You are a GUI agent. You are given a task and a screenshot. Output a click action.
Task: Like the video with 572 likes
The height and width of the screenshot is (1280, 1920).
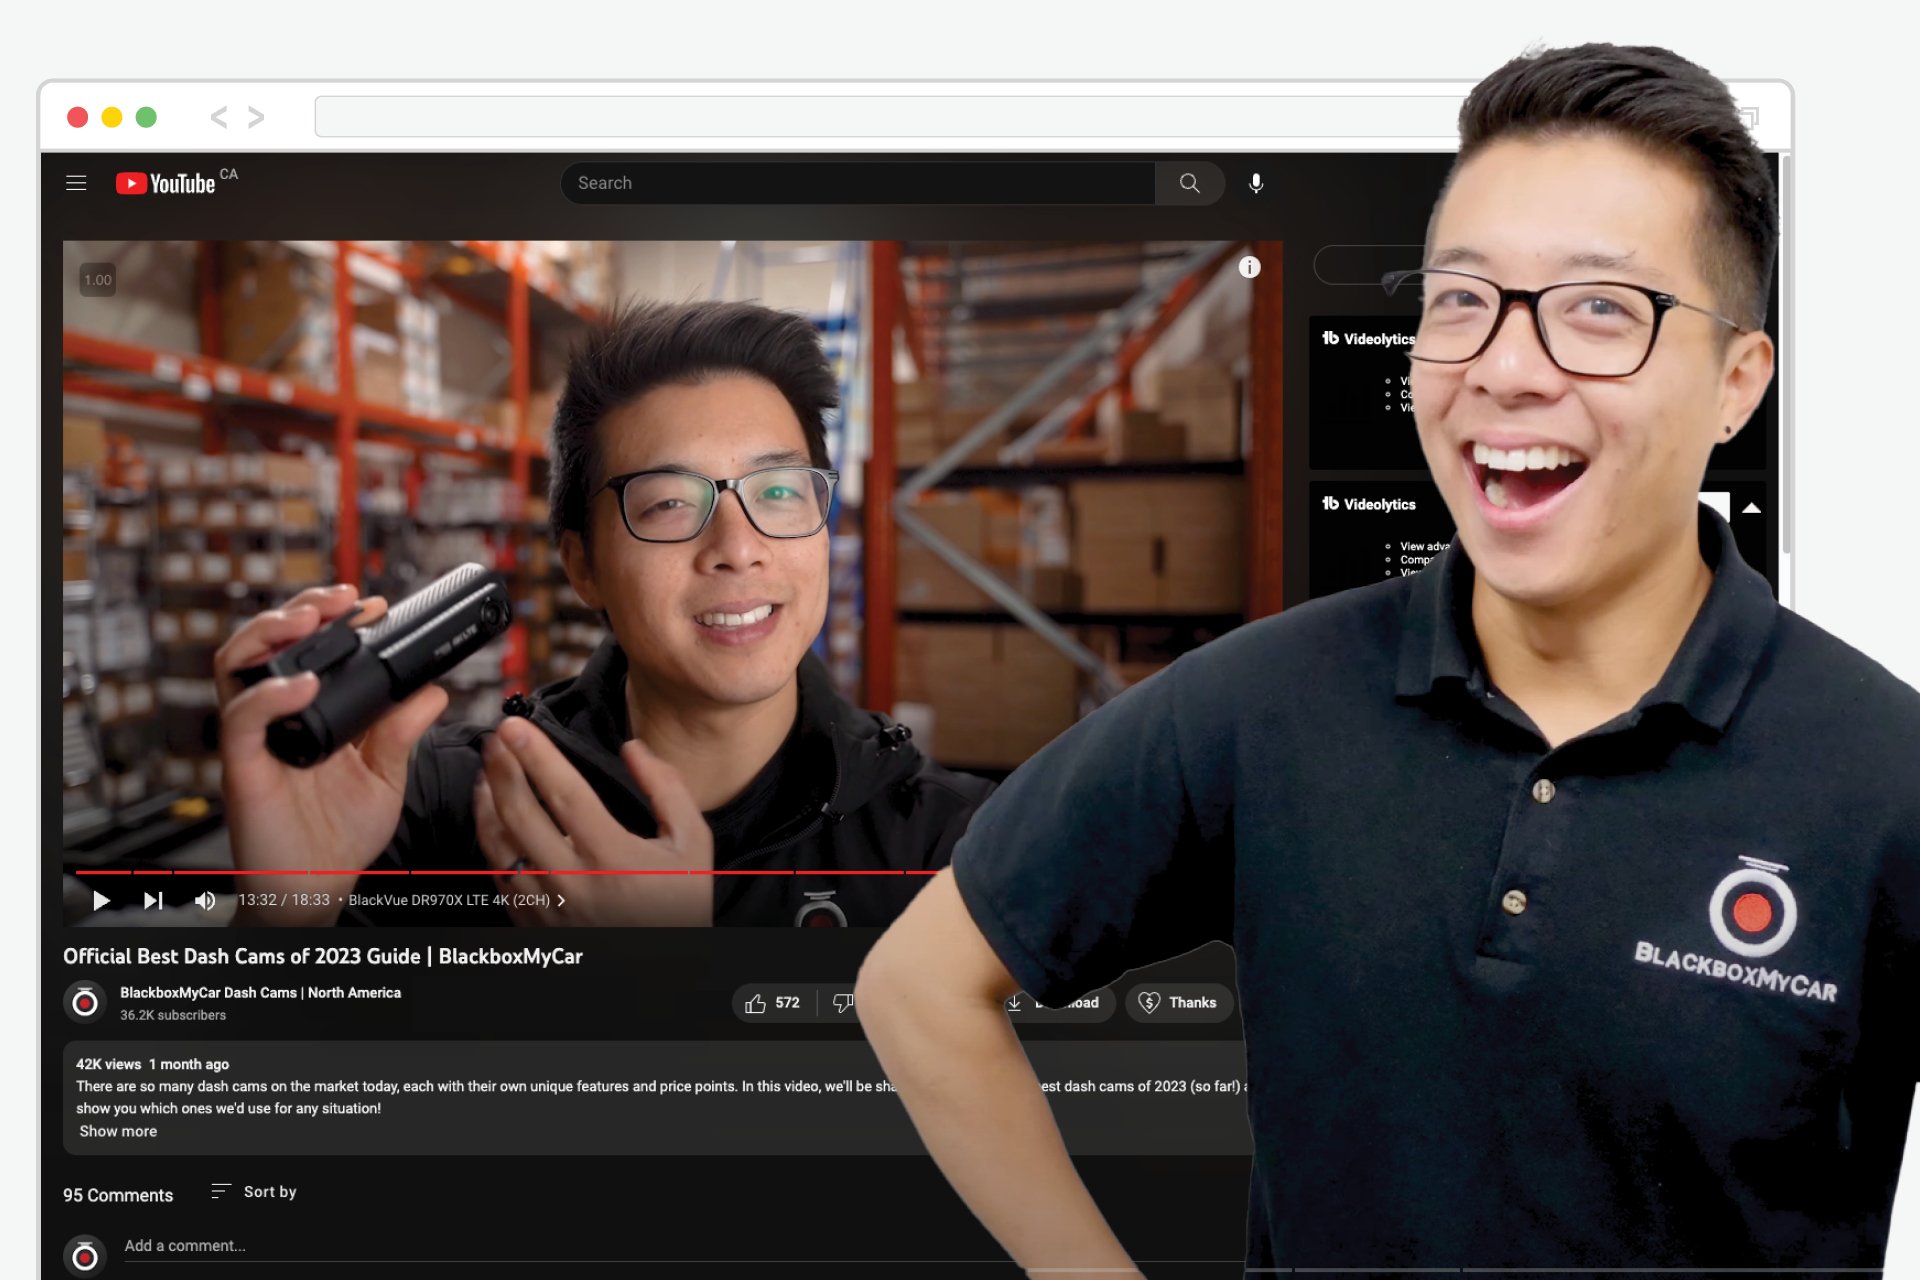point(773,1002)
